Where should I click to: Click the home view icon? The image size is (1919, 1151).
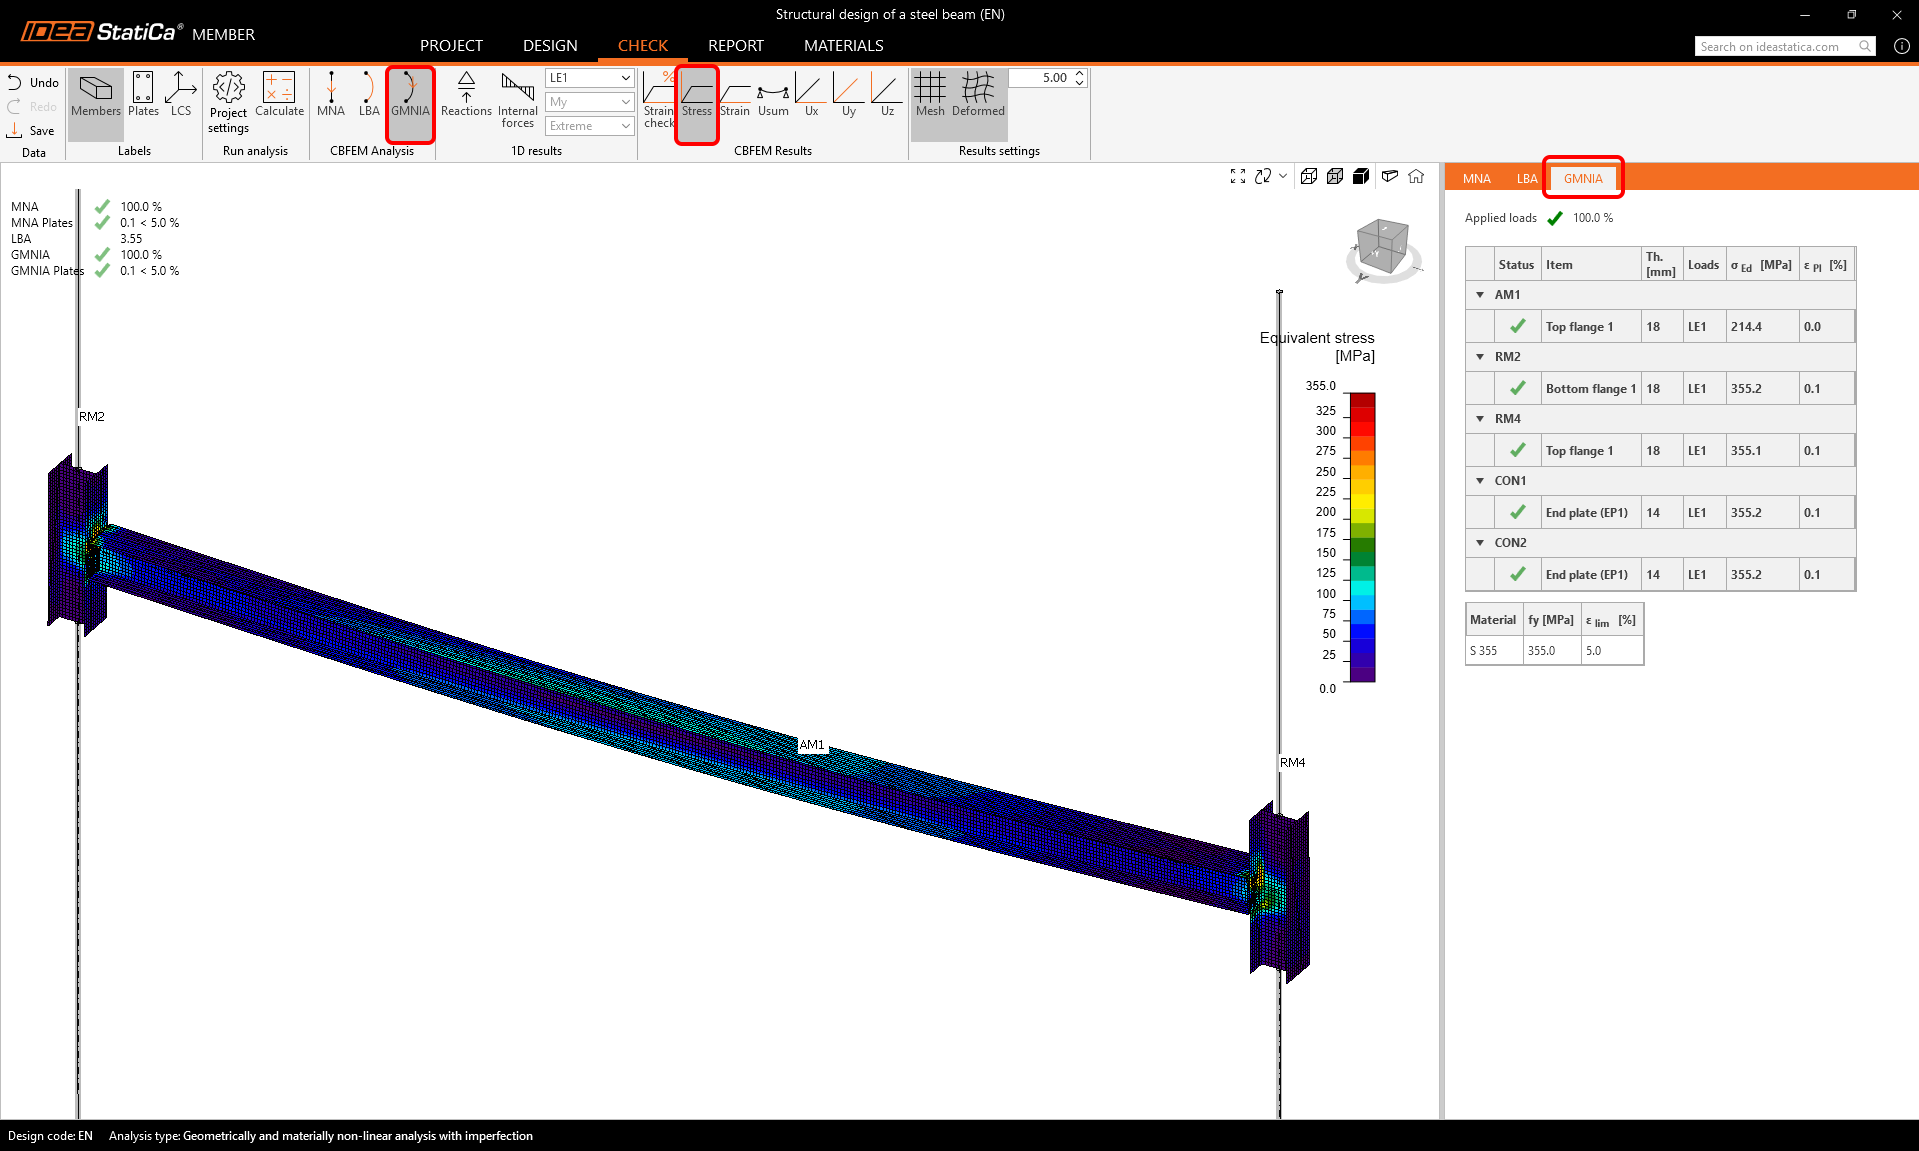tap(1416, 177)
